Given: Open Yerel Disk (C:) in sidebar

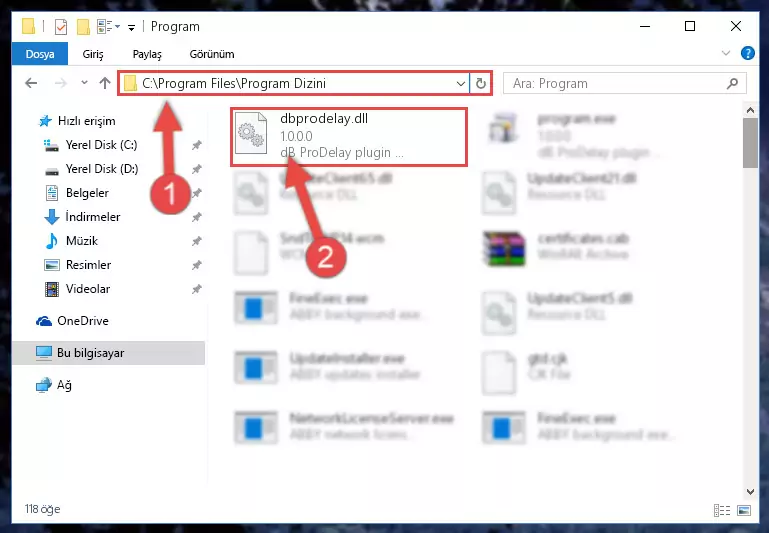Looking at the screenshot, I should (91, 145).
